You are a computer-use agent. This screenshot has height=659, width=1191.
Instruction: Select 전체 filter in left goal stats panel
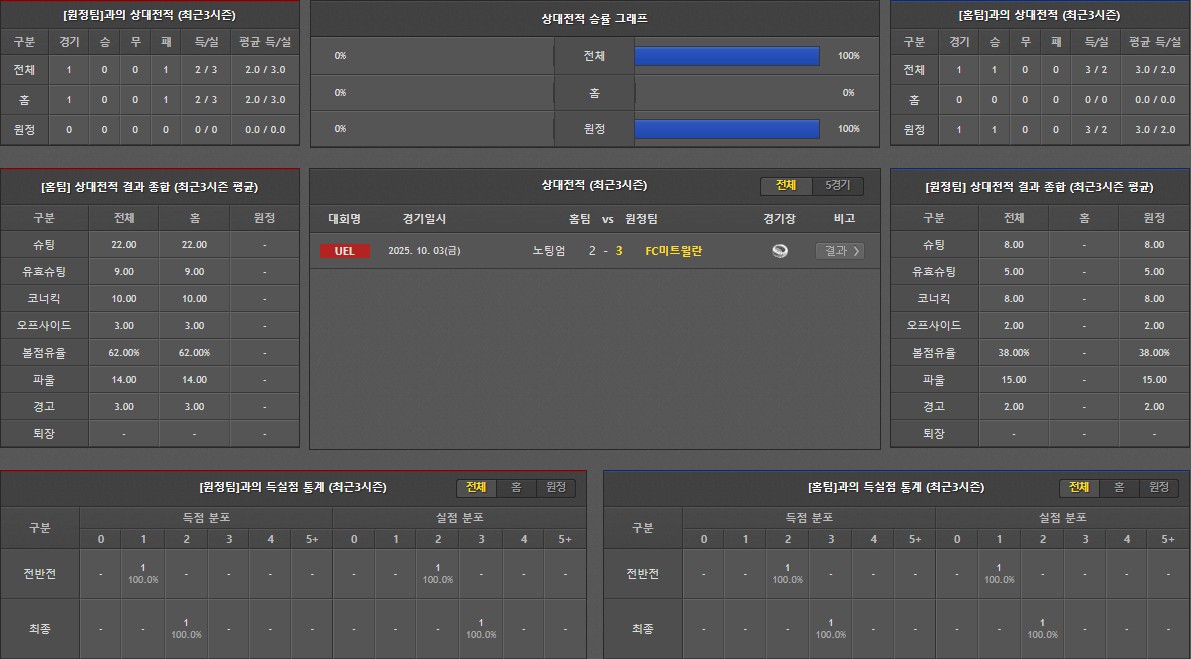(476, 487)
